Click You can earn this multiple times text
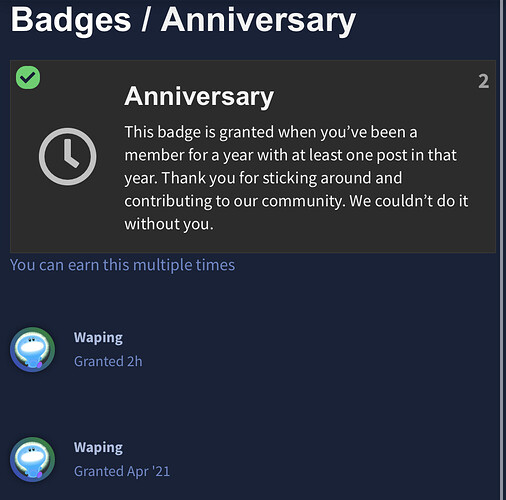 [122, 265]
